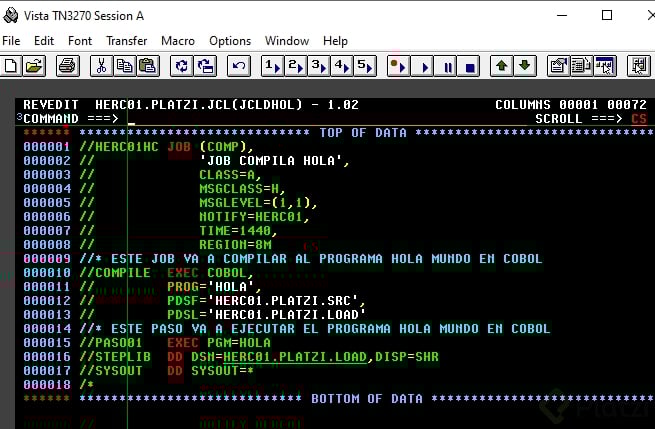Run macro 5 toolbar button

pyautogui.click(x=365, y=66)
